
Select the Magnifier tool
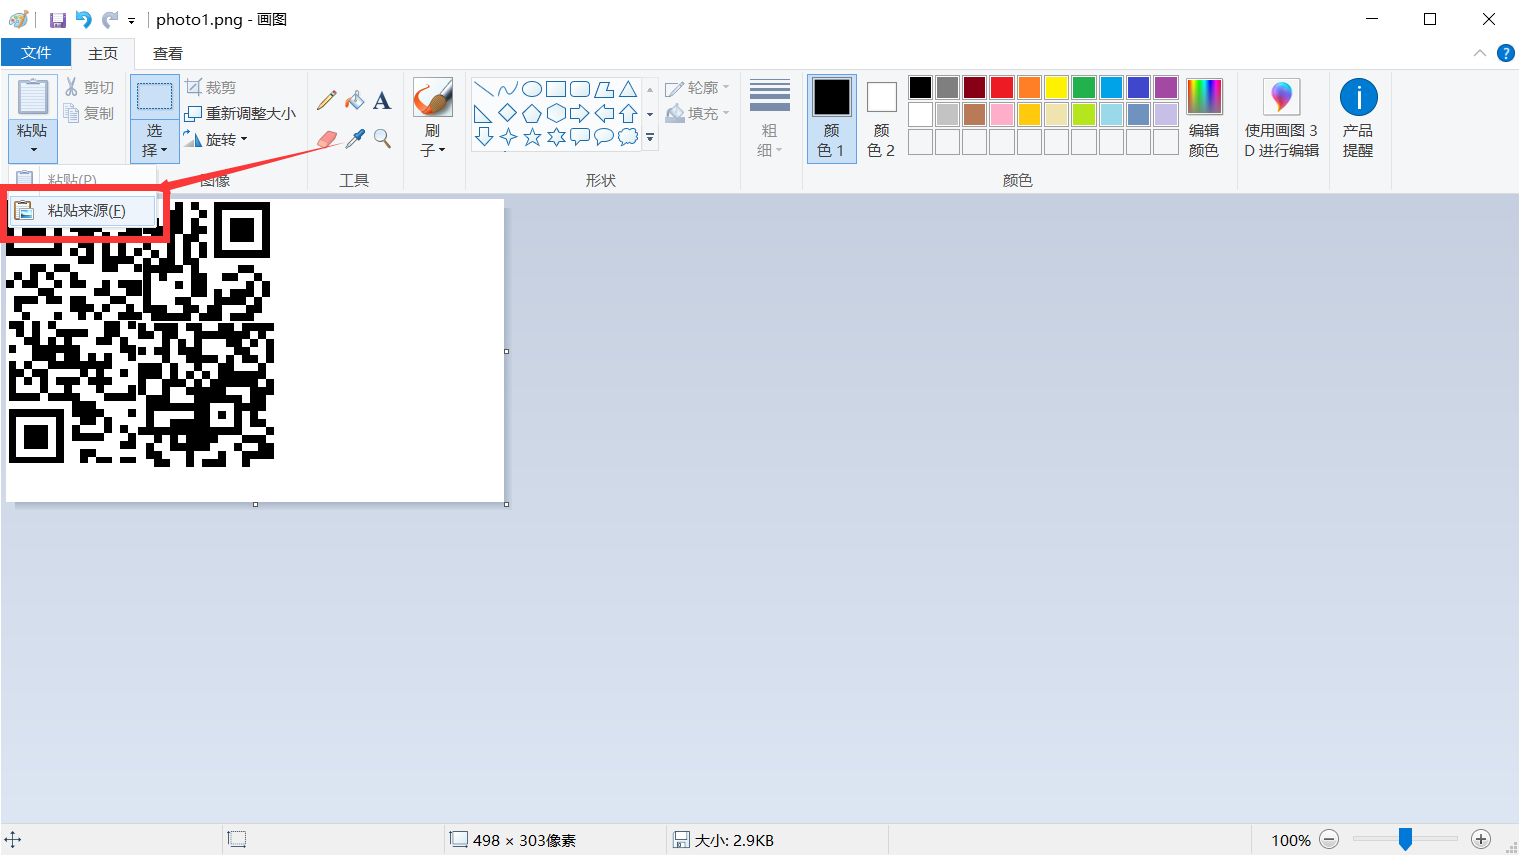(382, 139)
